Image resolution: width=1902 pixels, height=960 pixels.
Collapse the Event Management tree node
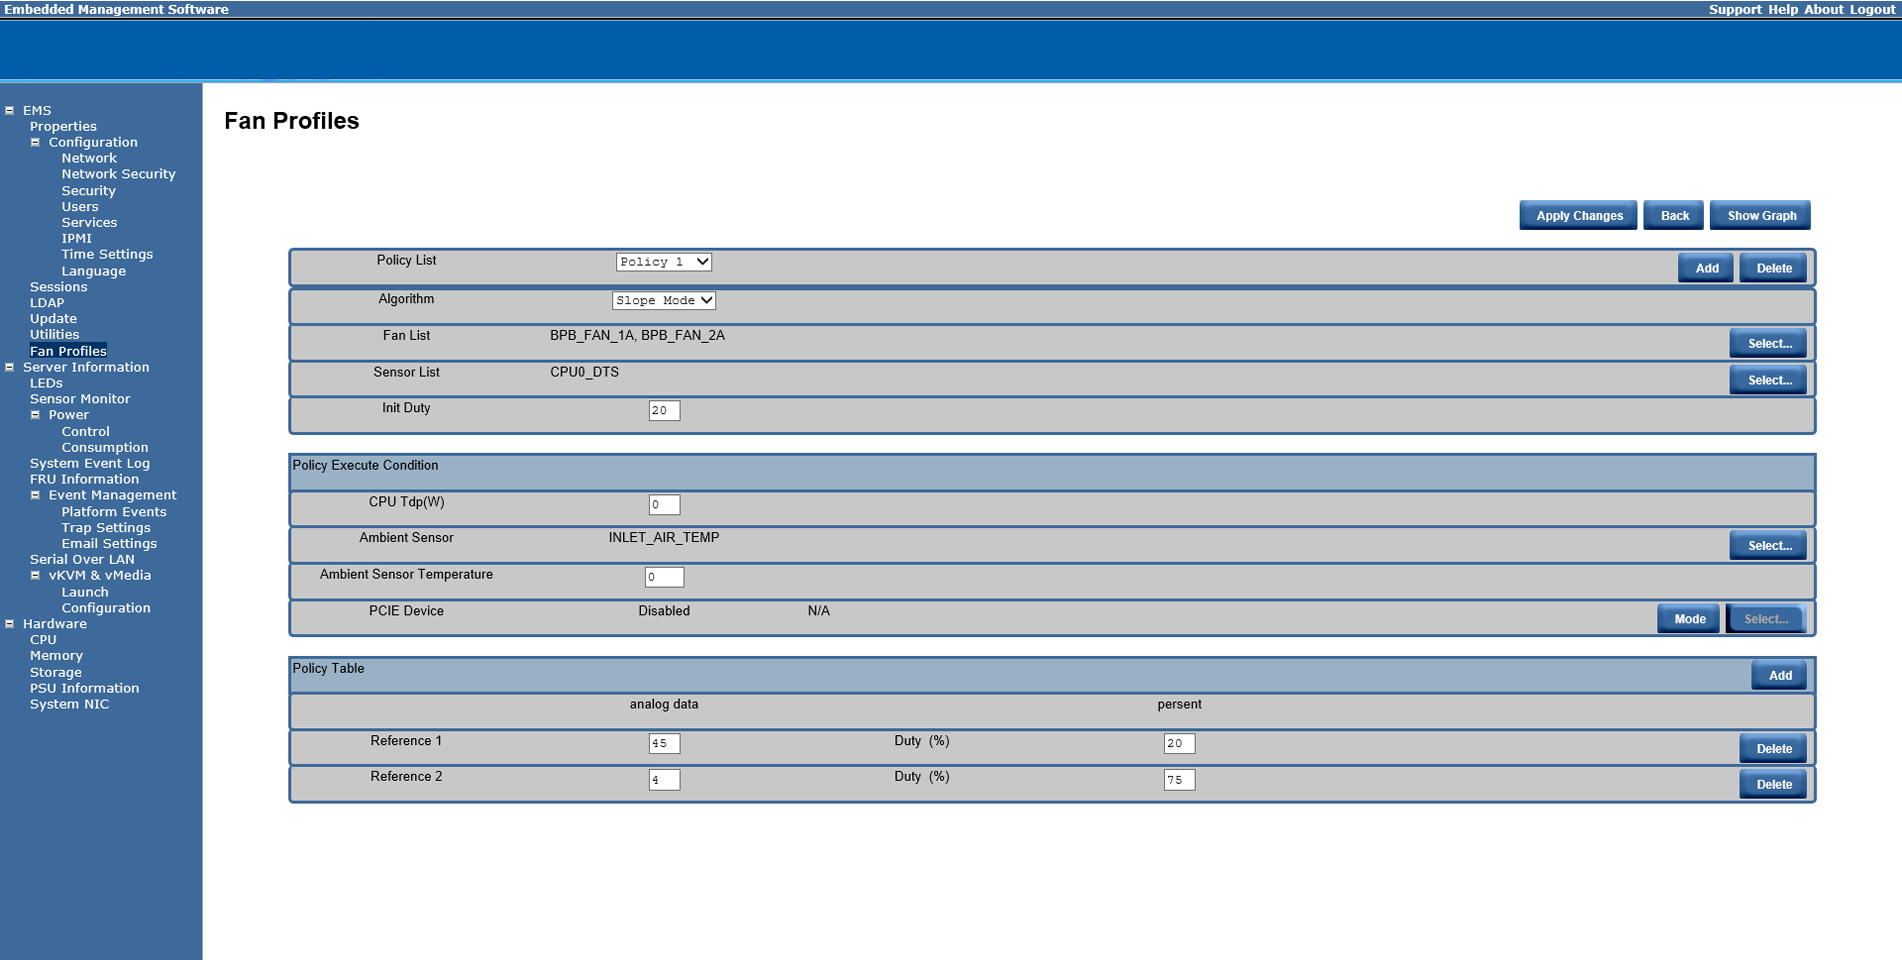click(x=35, y=496)
